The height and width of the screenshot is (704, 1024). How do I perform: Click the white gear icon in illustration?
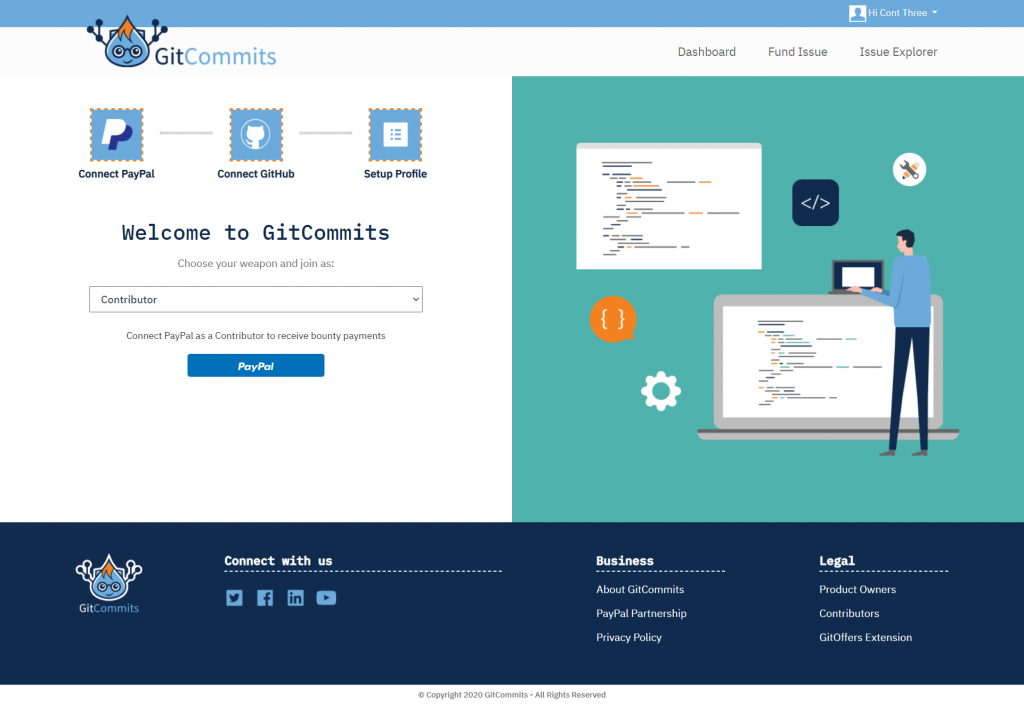(x=661, y=391)
